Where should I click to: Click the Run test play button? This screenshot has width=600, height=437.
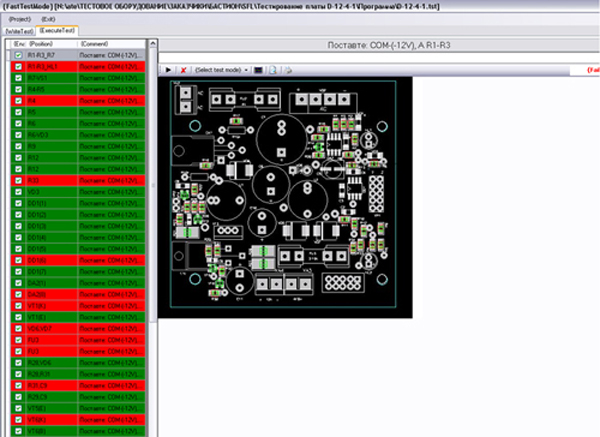click(169, 70)
